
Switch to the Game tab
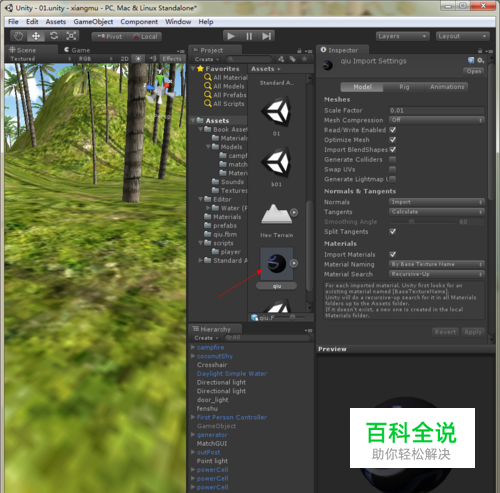[x=77, y=50]
